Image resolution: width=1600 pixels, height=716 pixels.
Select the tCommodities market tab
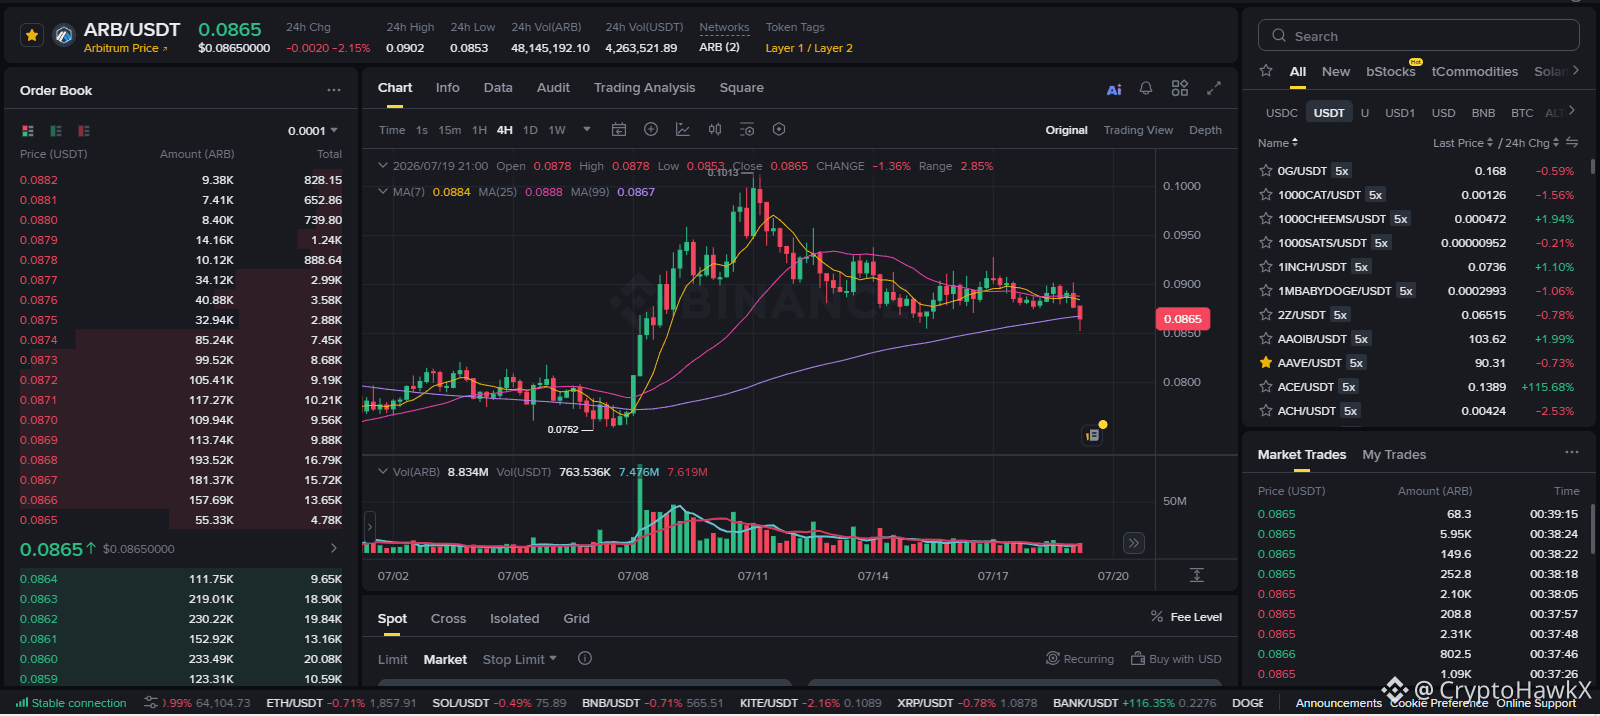1474,71
